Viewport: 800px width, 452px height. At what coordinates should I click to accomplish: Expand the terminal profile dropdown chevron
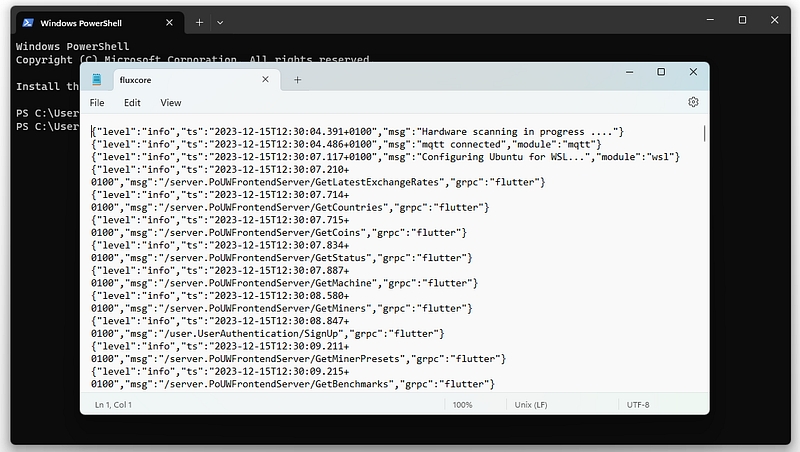(x=220, y=21)
